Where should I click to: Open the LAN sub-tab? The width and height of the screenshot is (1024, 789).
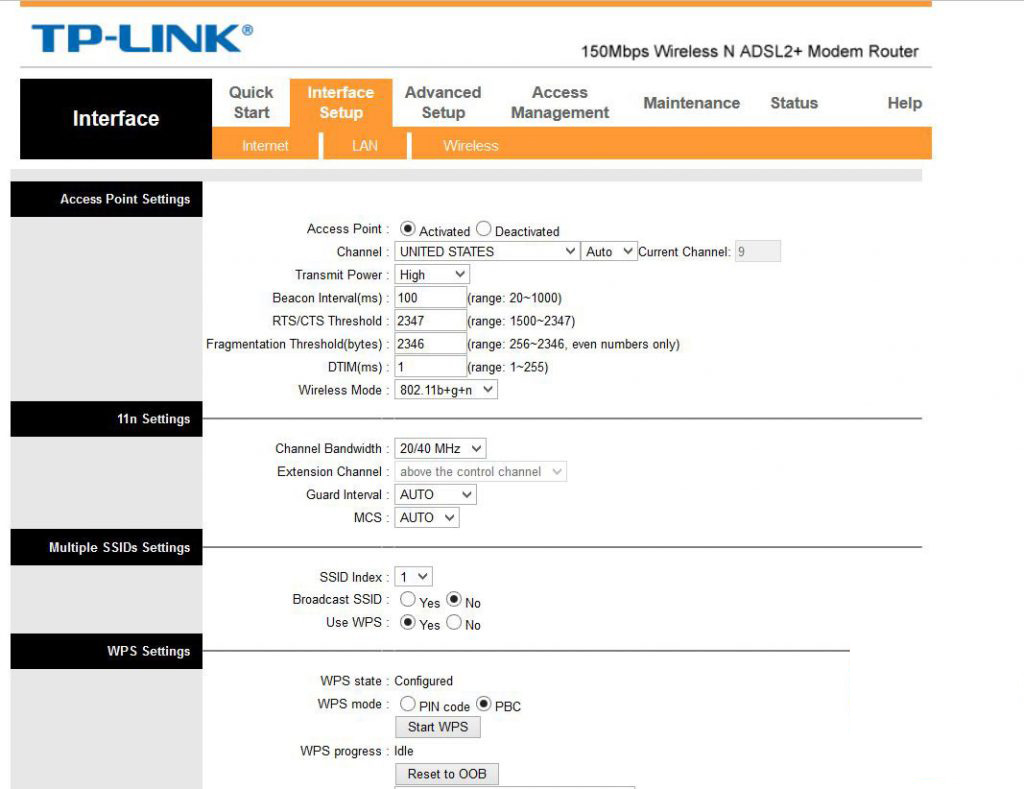coord(365,146)
